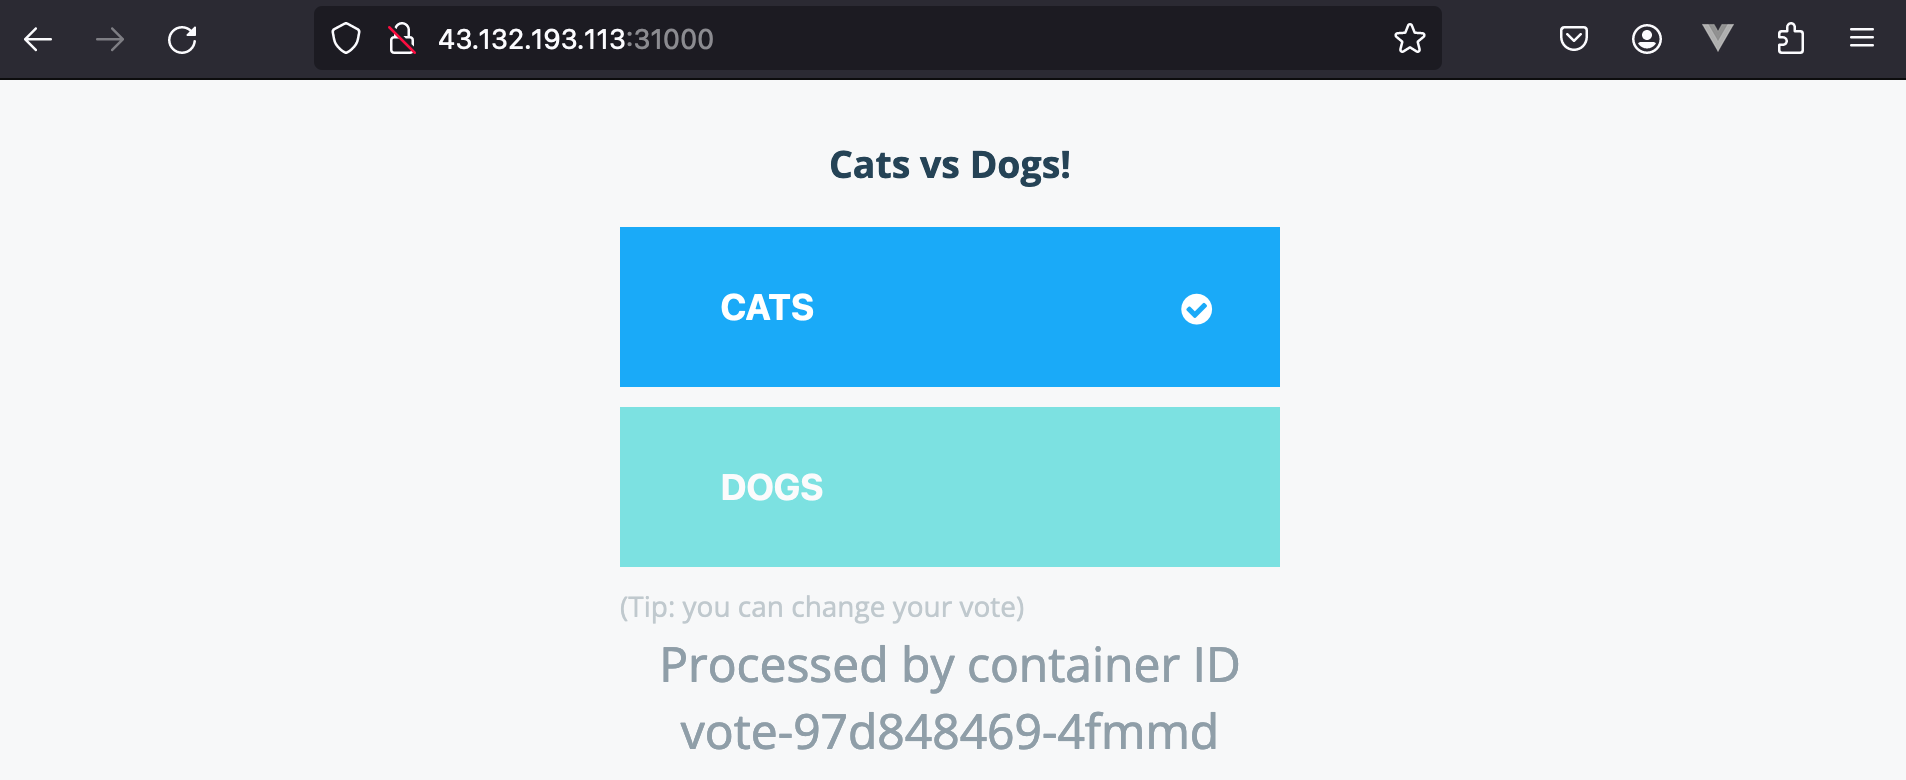The width and height of the screenshot is (1906, 780).
Task: Show the extensions puzzle-piece panel
Action: [1790, 39]
